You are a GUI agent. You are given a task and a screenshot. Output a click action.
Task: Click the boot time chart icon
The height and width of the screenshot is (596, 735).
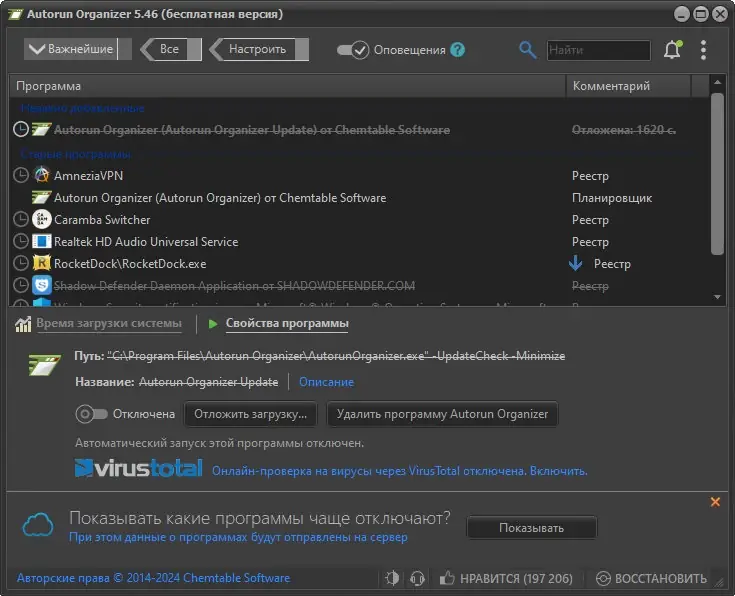pyautogui.click(x=23, y=324)
